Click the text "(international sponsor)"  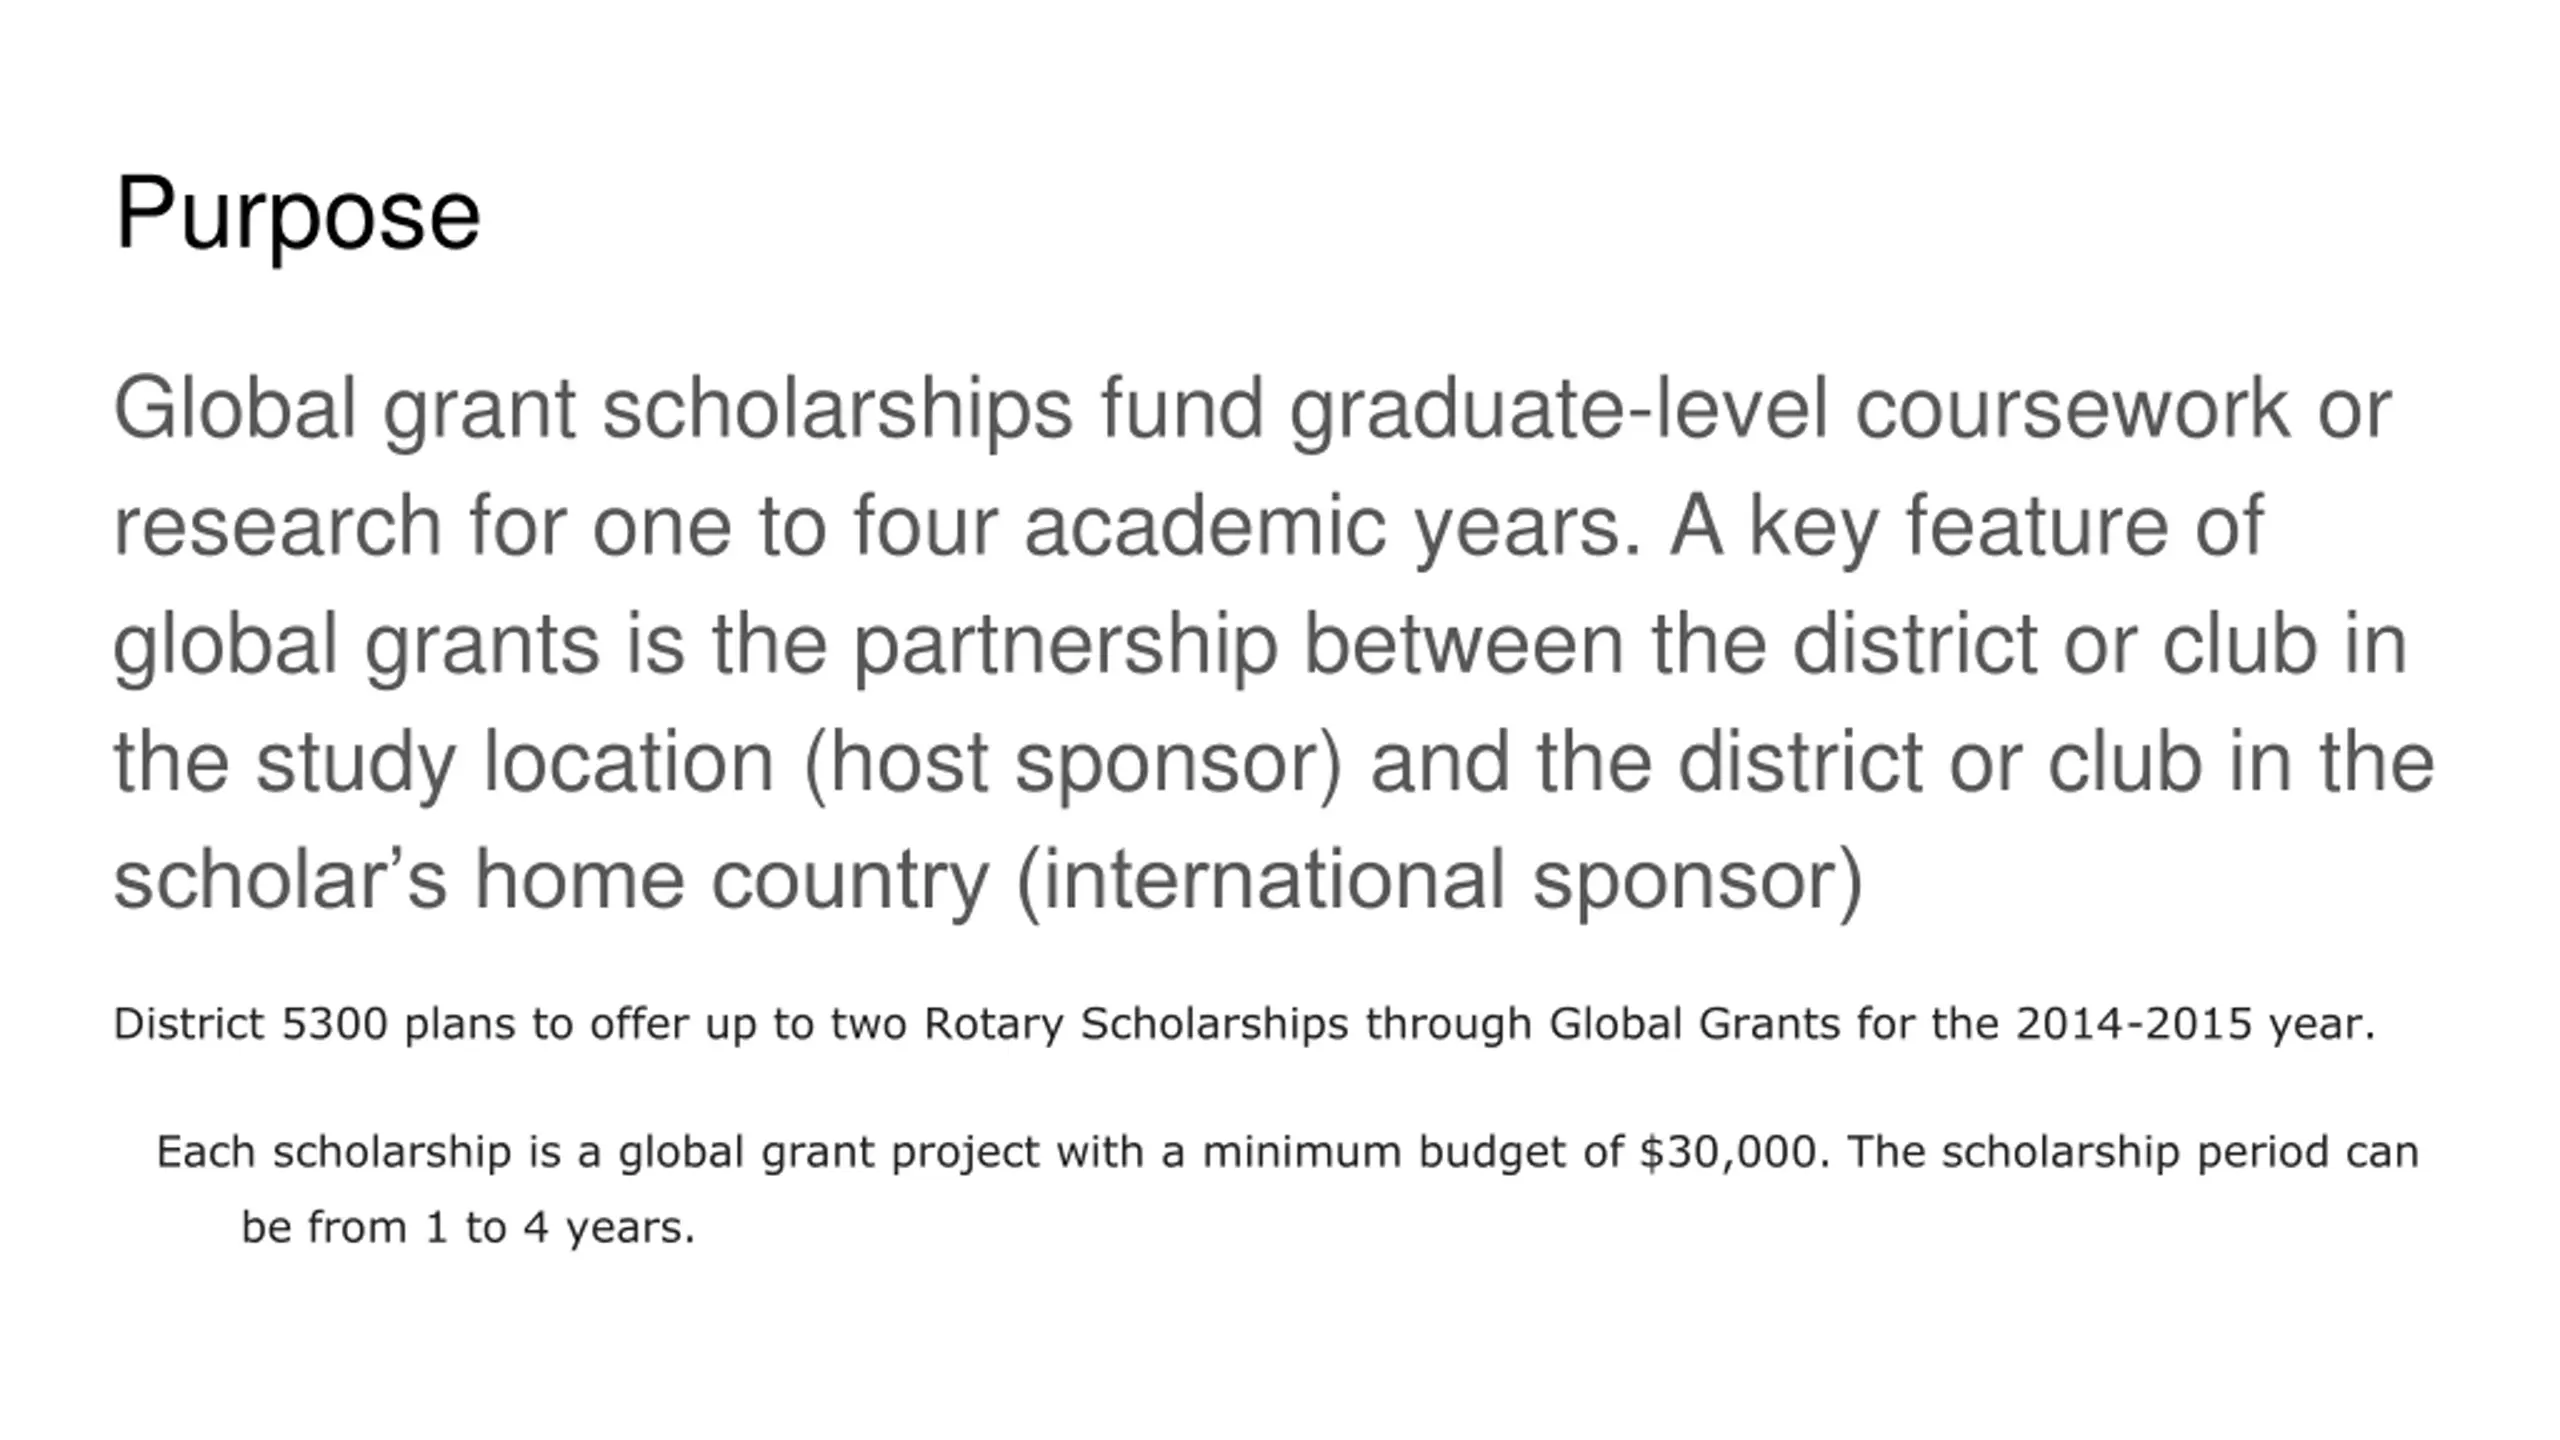(x=1439, y=880)
